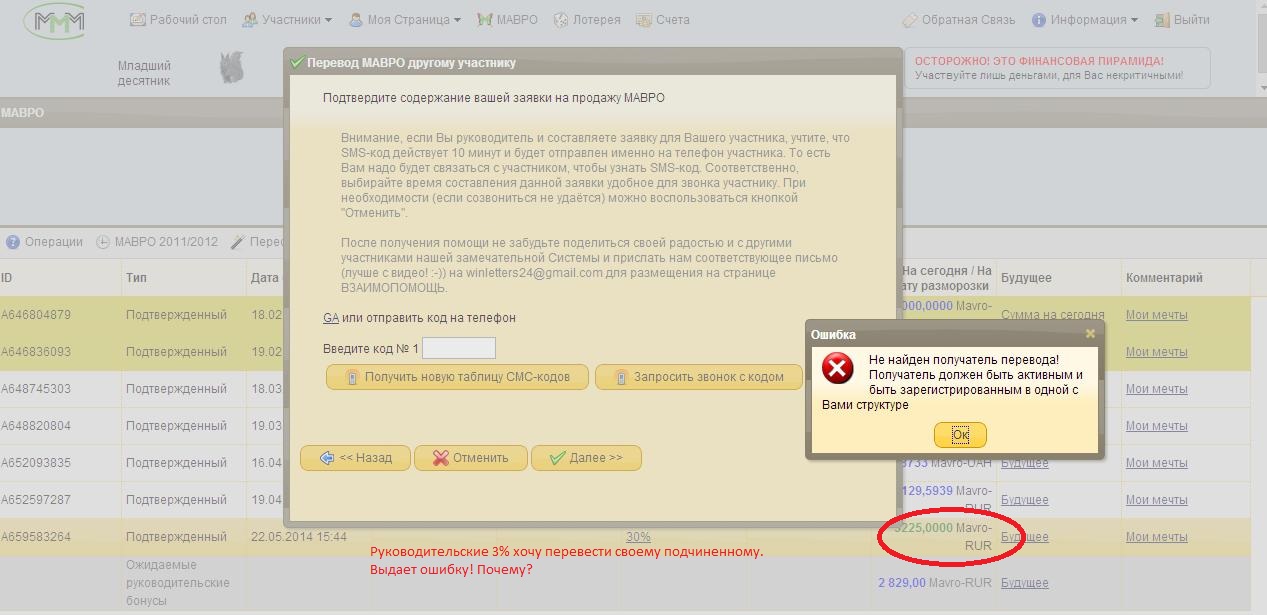Viewport: 1267px width, 615px height.
Task: Click the MMM logo
Action: coord(56,21)
